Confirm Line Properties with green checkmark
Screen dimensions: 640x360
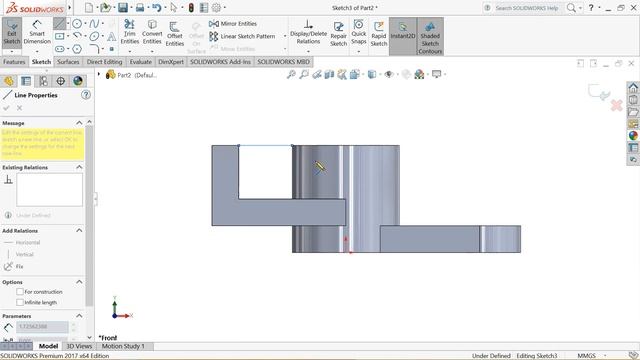6,108
